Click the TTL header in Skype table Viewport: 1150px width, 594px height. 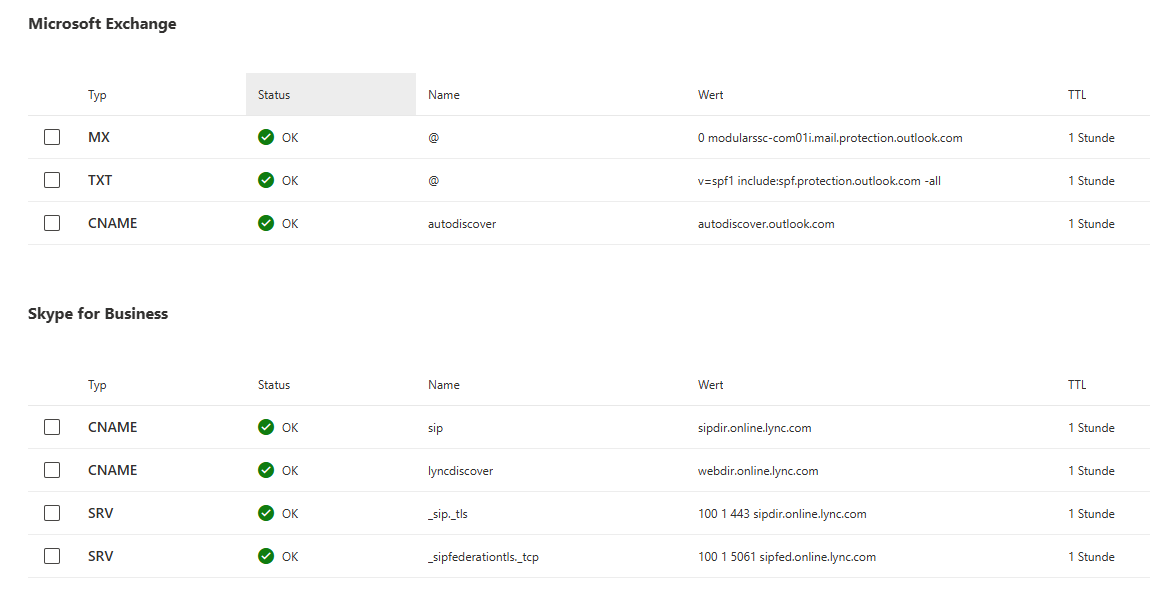point(1077,385)
